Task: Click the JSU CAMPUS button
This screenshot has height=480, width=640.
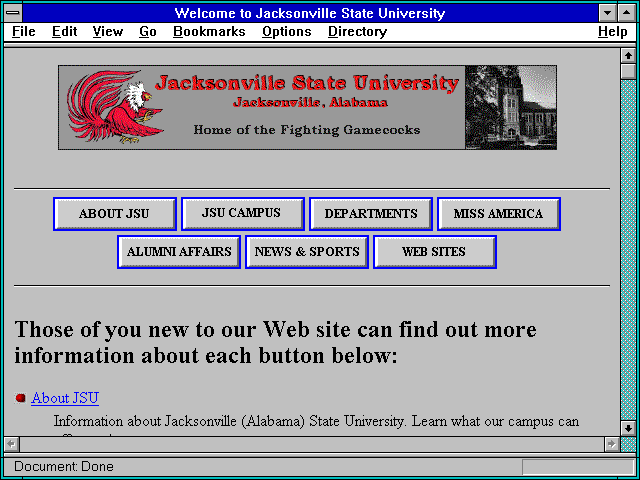Action: coord(243,214)
